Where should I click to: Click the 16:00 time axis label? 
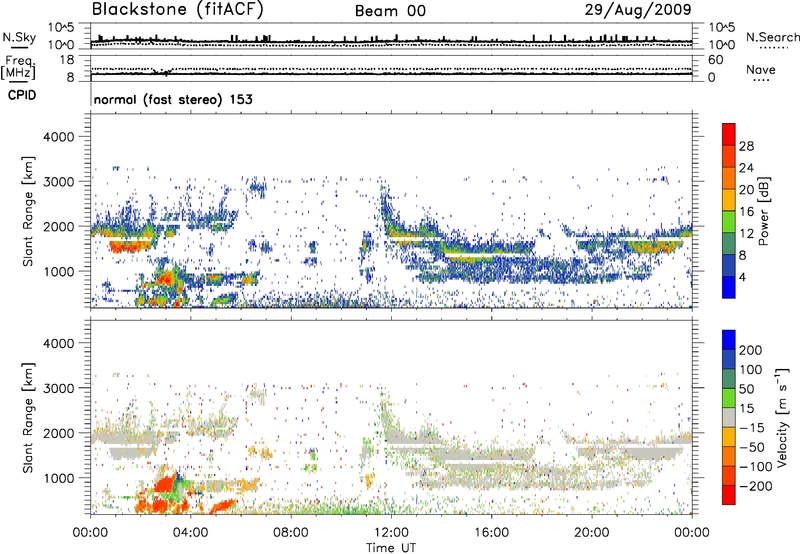(491, 533)
